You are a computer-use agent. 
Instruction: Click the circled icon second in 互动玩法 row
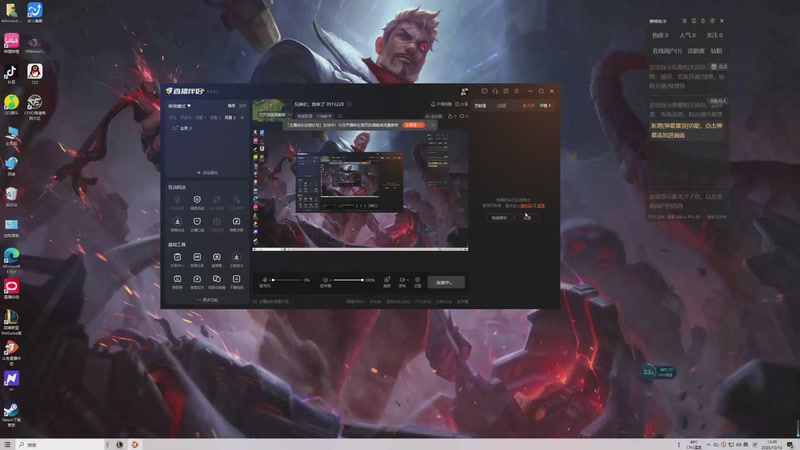tap(197, 199)
